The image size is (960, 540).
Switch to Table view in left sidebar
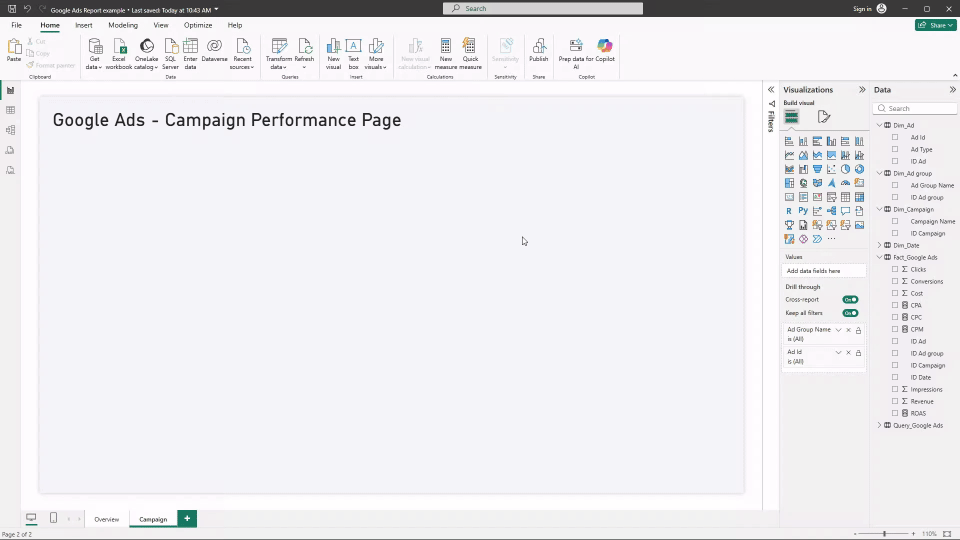coord(10,110)
